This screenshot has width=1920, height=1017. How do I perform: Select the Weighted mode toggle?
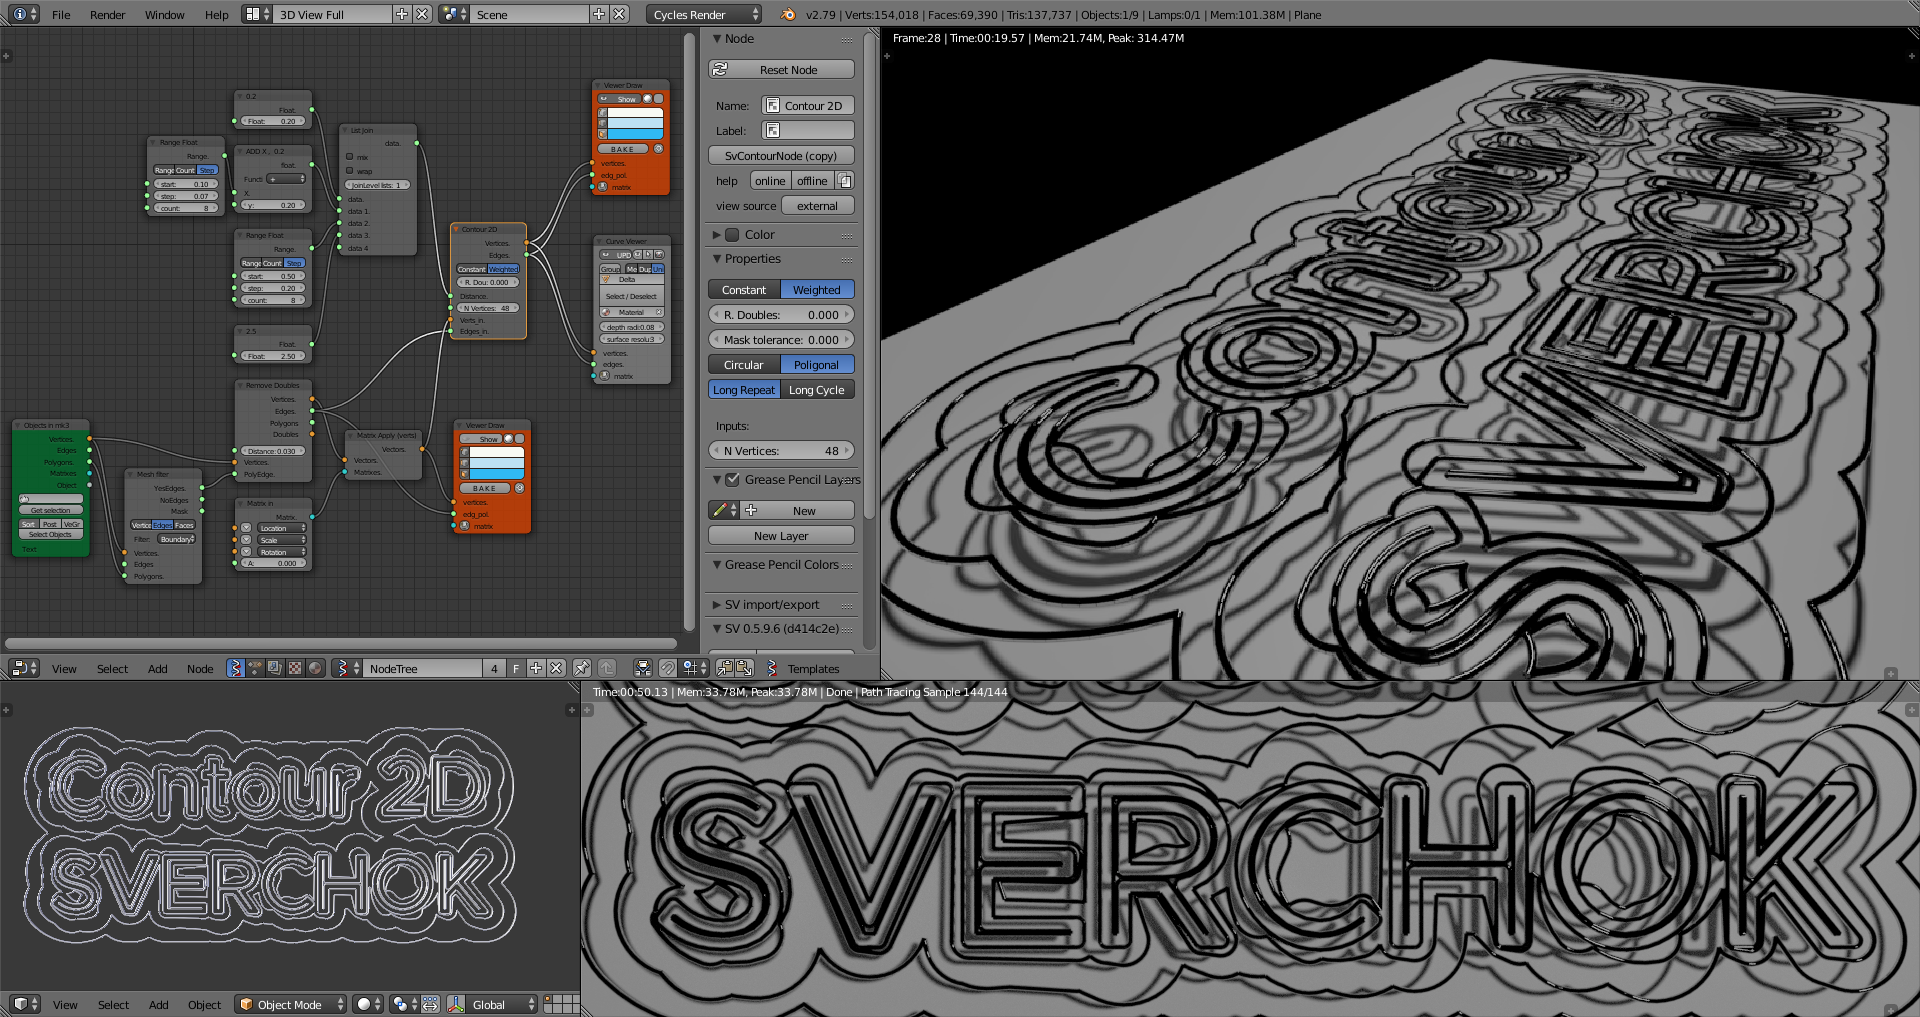coord(817,289)
